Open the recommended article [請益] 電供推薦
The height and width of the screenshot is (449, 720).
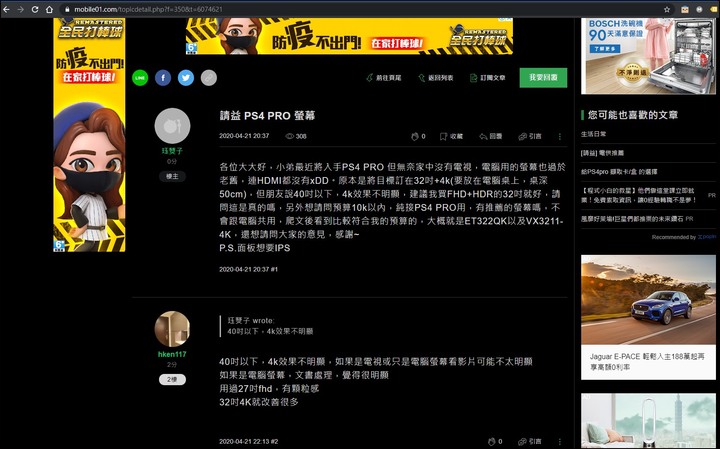tap(602, 153)
